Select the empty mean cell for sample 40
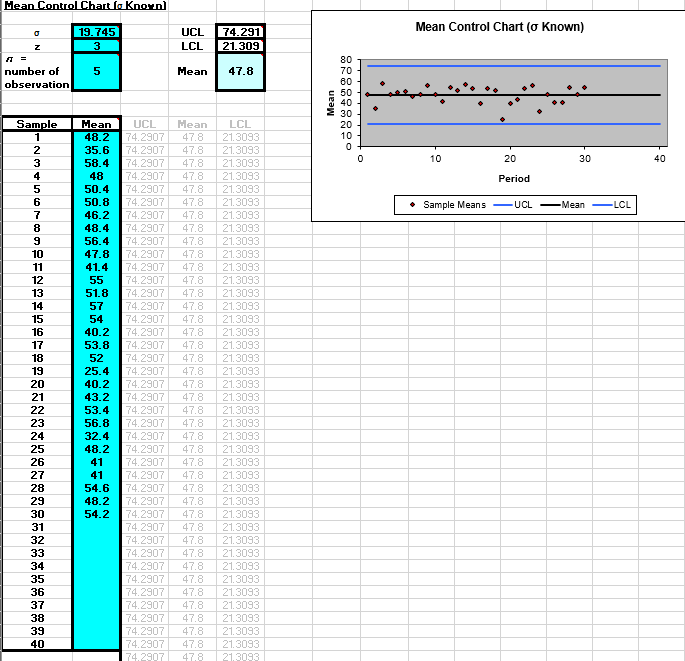The image size is (685, 661). click(97, 644)
